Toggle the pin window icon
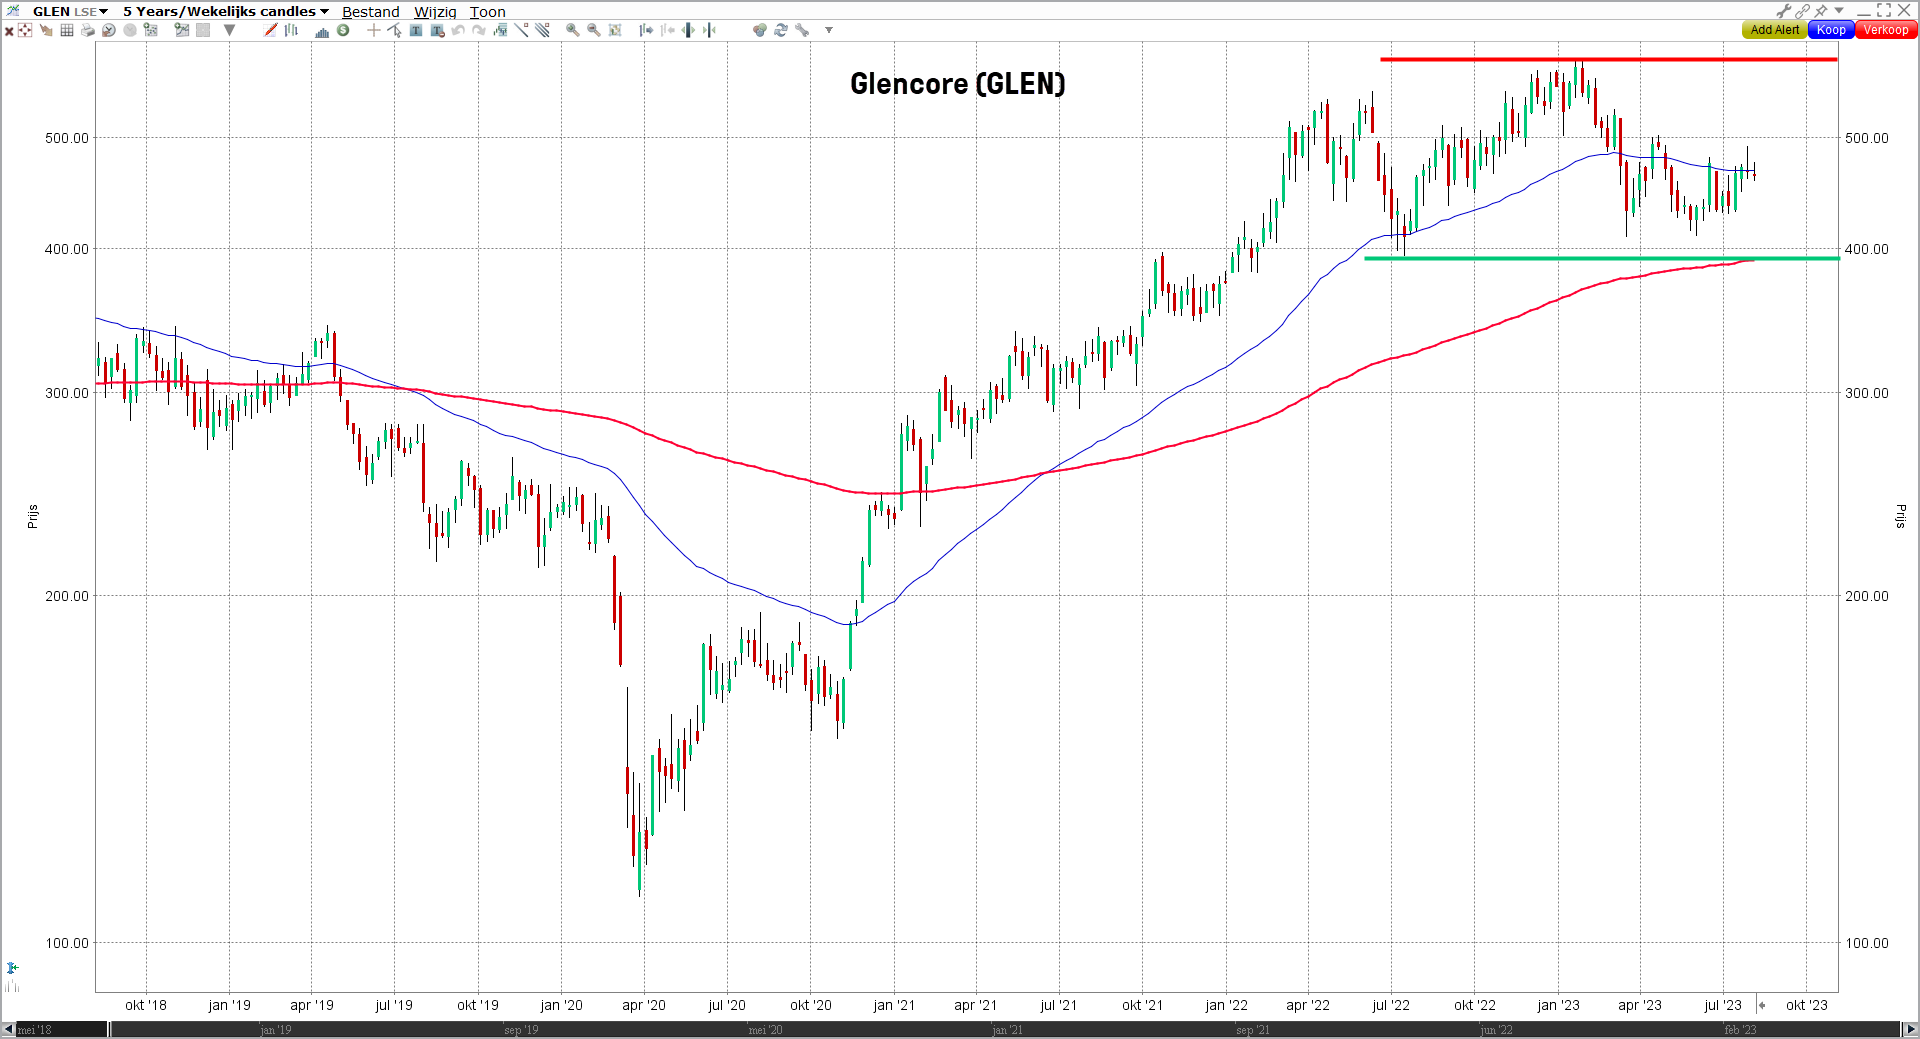 pyautogui.click(x=1821, y=11)
